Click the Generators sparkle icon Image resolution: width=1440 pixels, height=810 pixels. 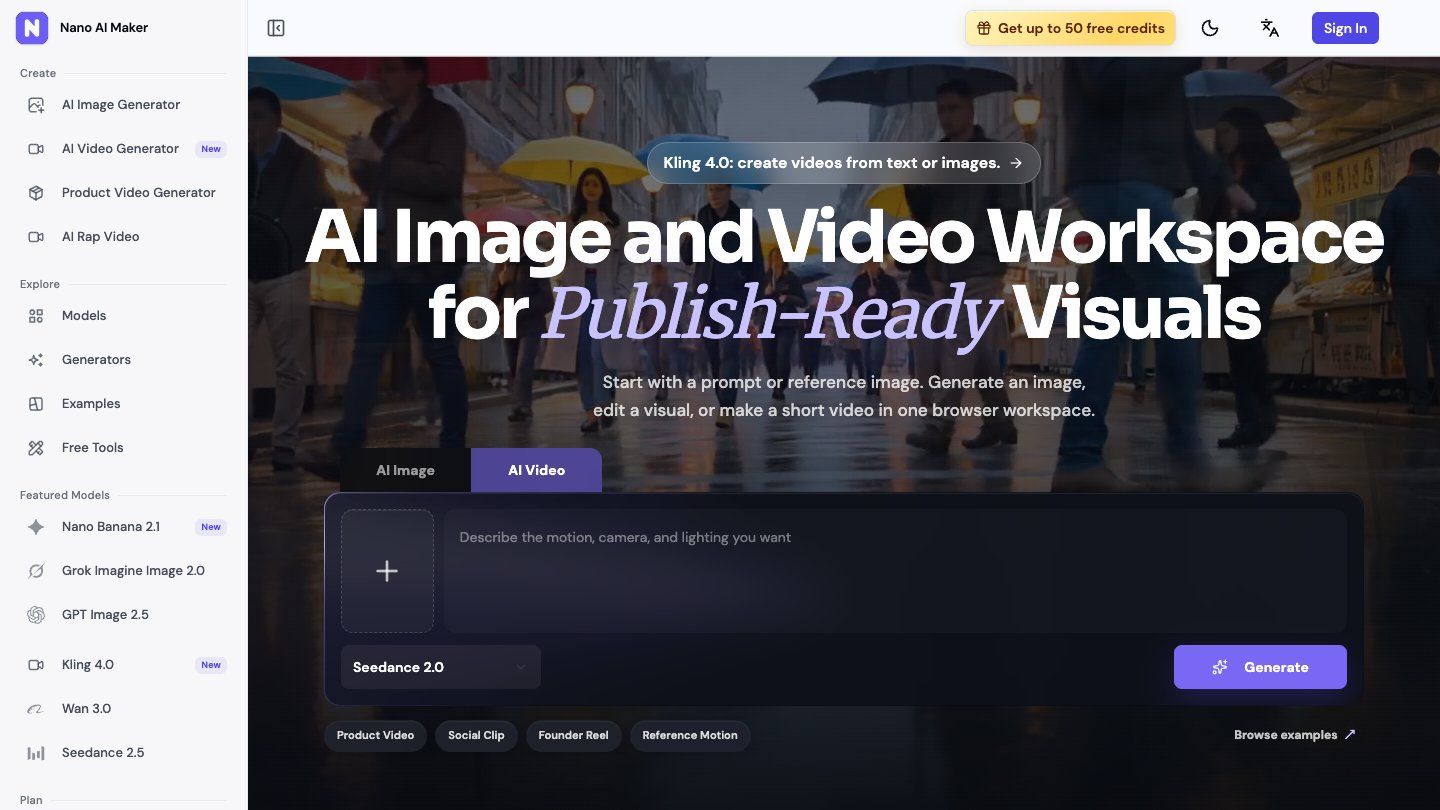[36, 360]
